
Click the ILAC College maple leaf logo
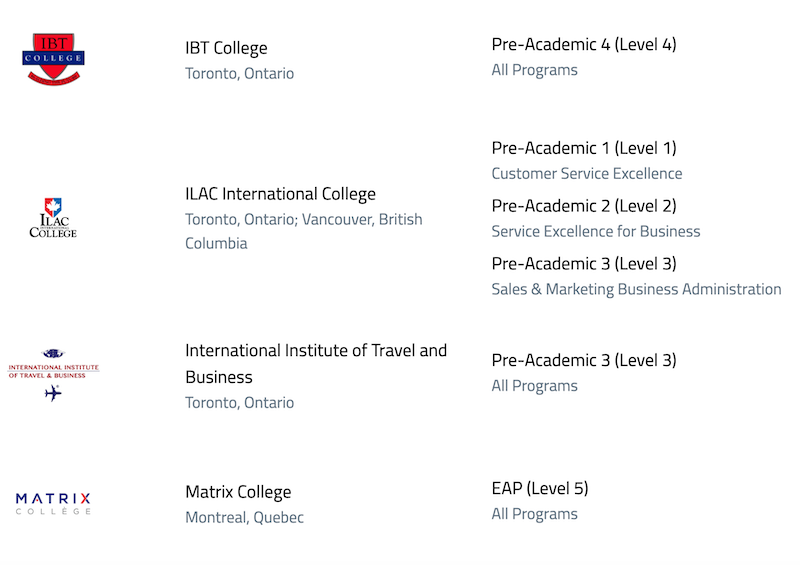[53, 218]
